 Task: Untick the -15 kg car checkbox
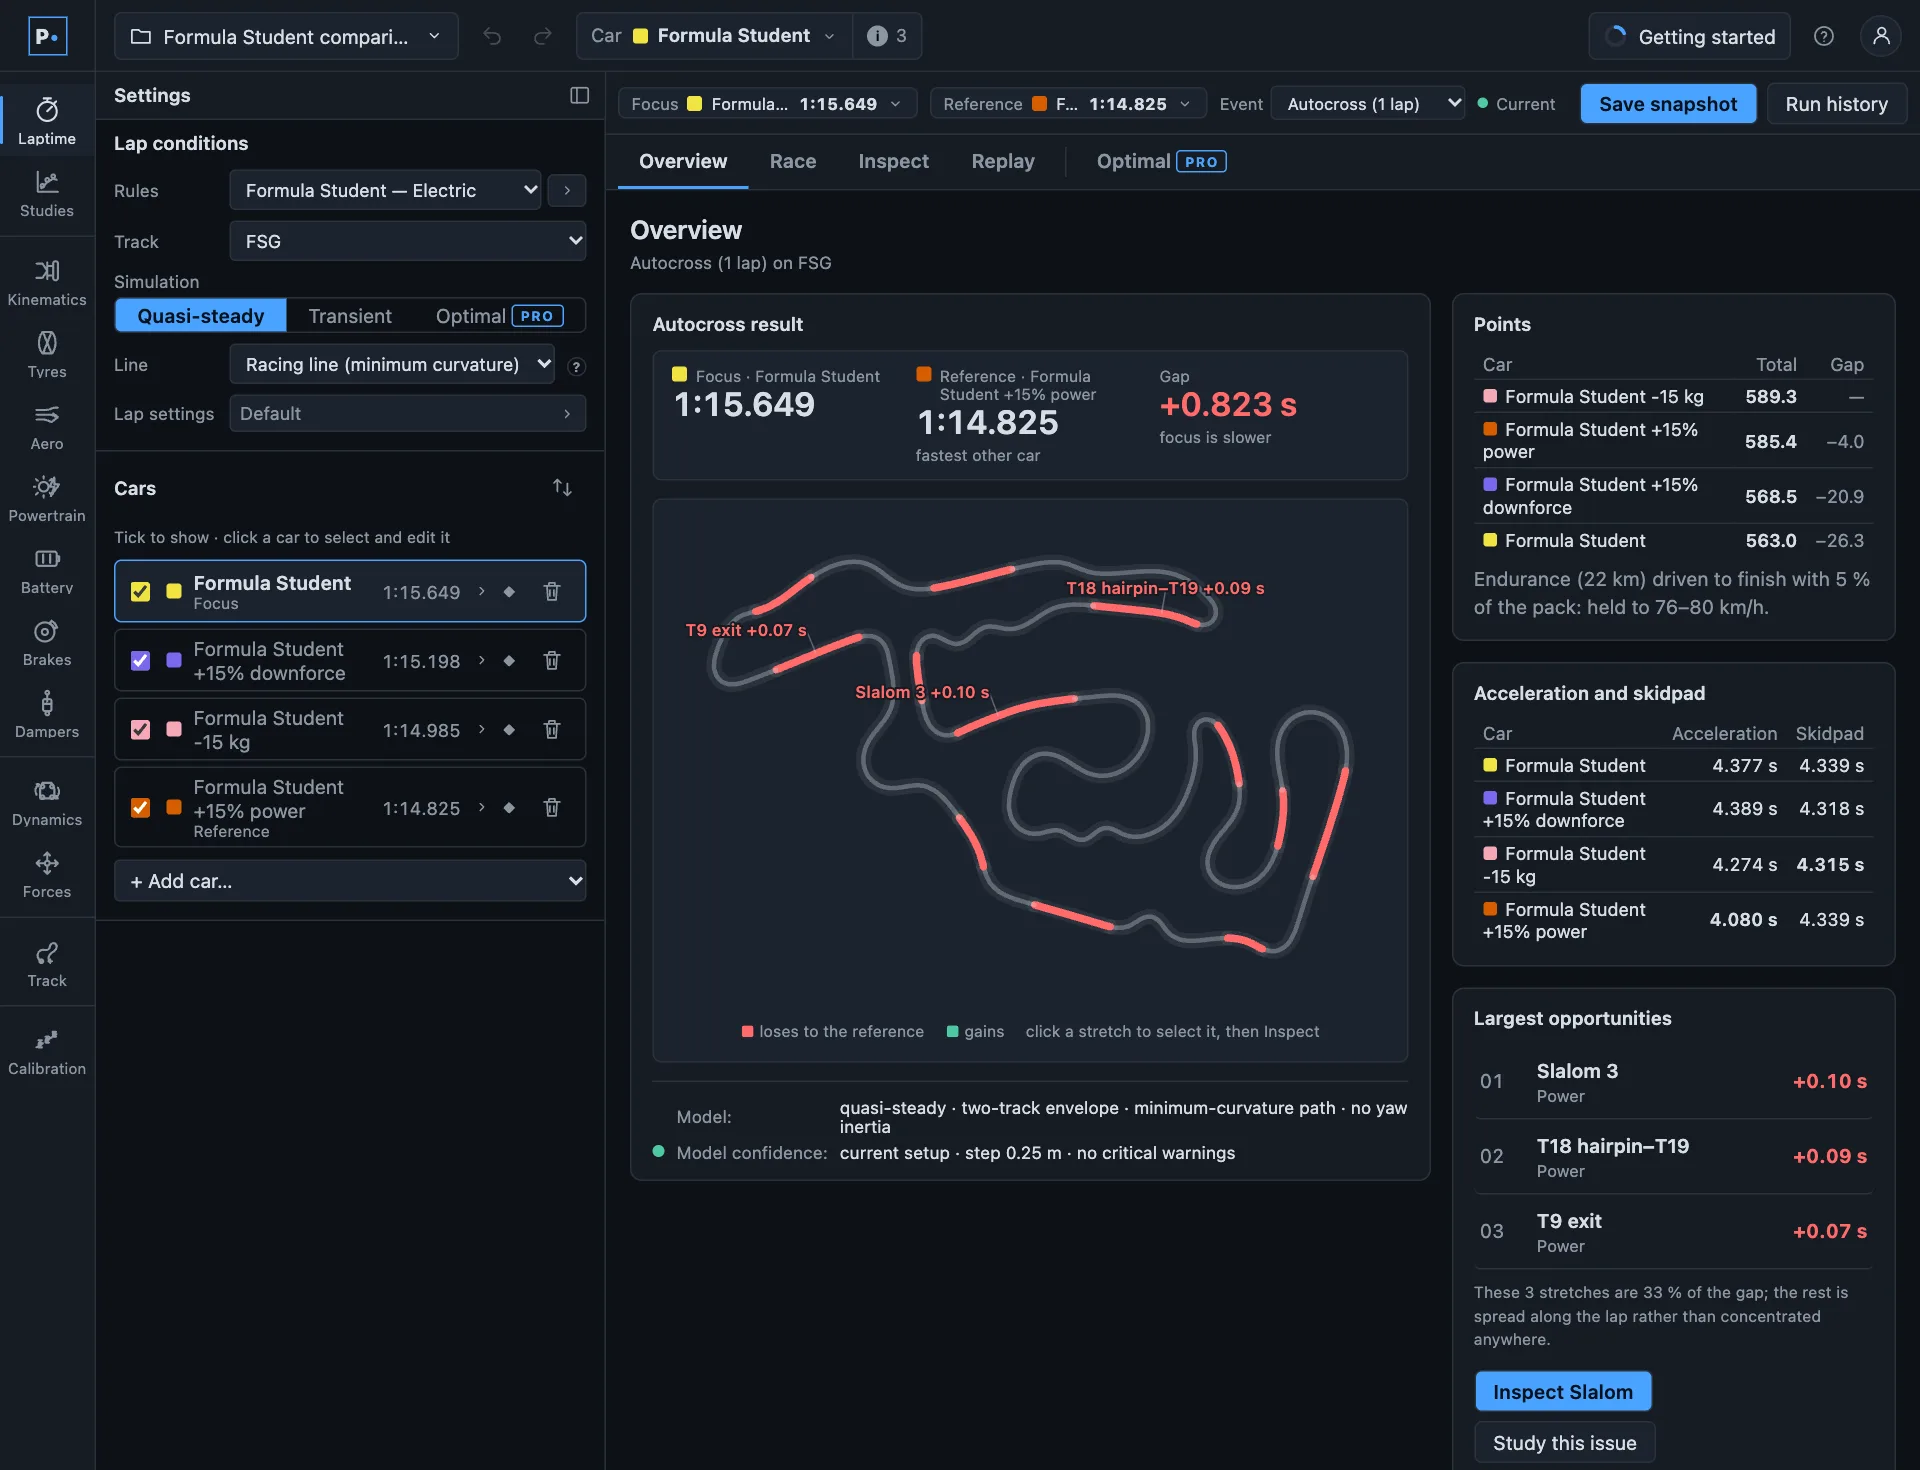[140, 729]
